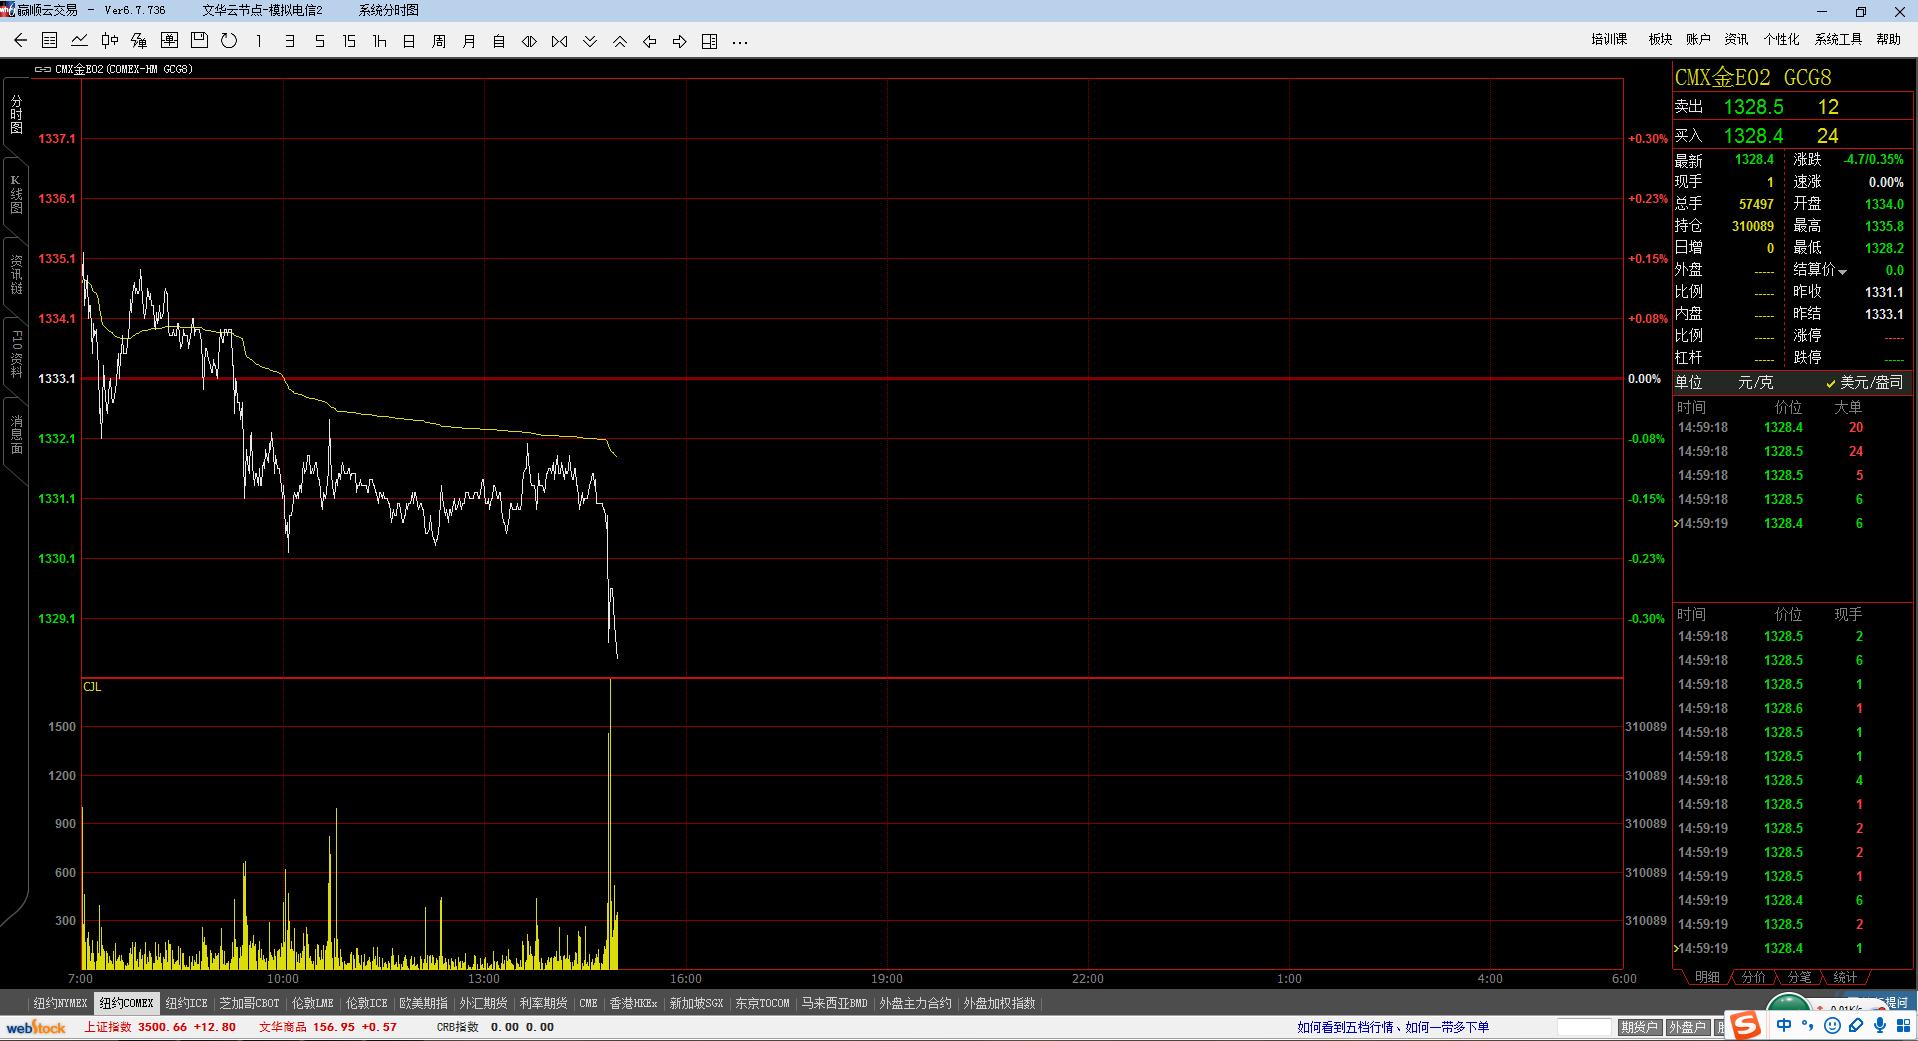The image size is (1918, 1041).
Task: Toggle the Sogou 中 Chinese/English mode
Action: (x=1784, y=1026)
